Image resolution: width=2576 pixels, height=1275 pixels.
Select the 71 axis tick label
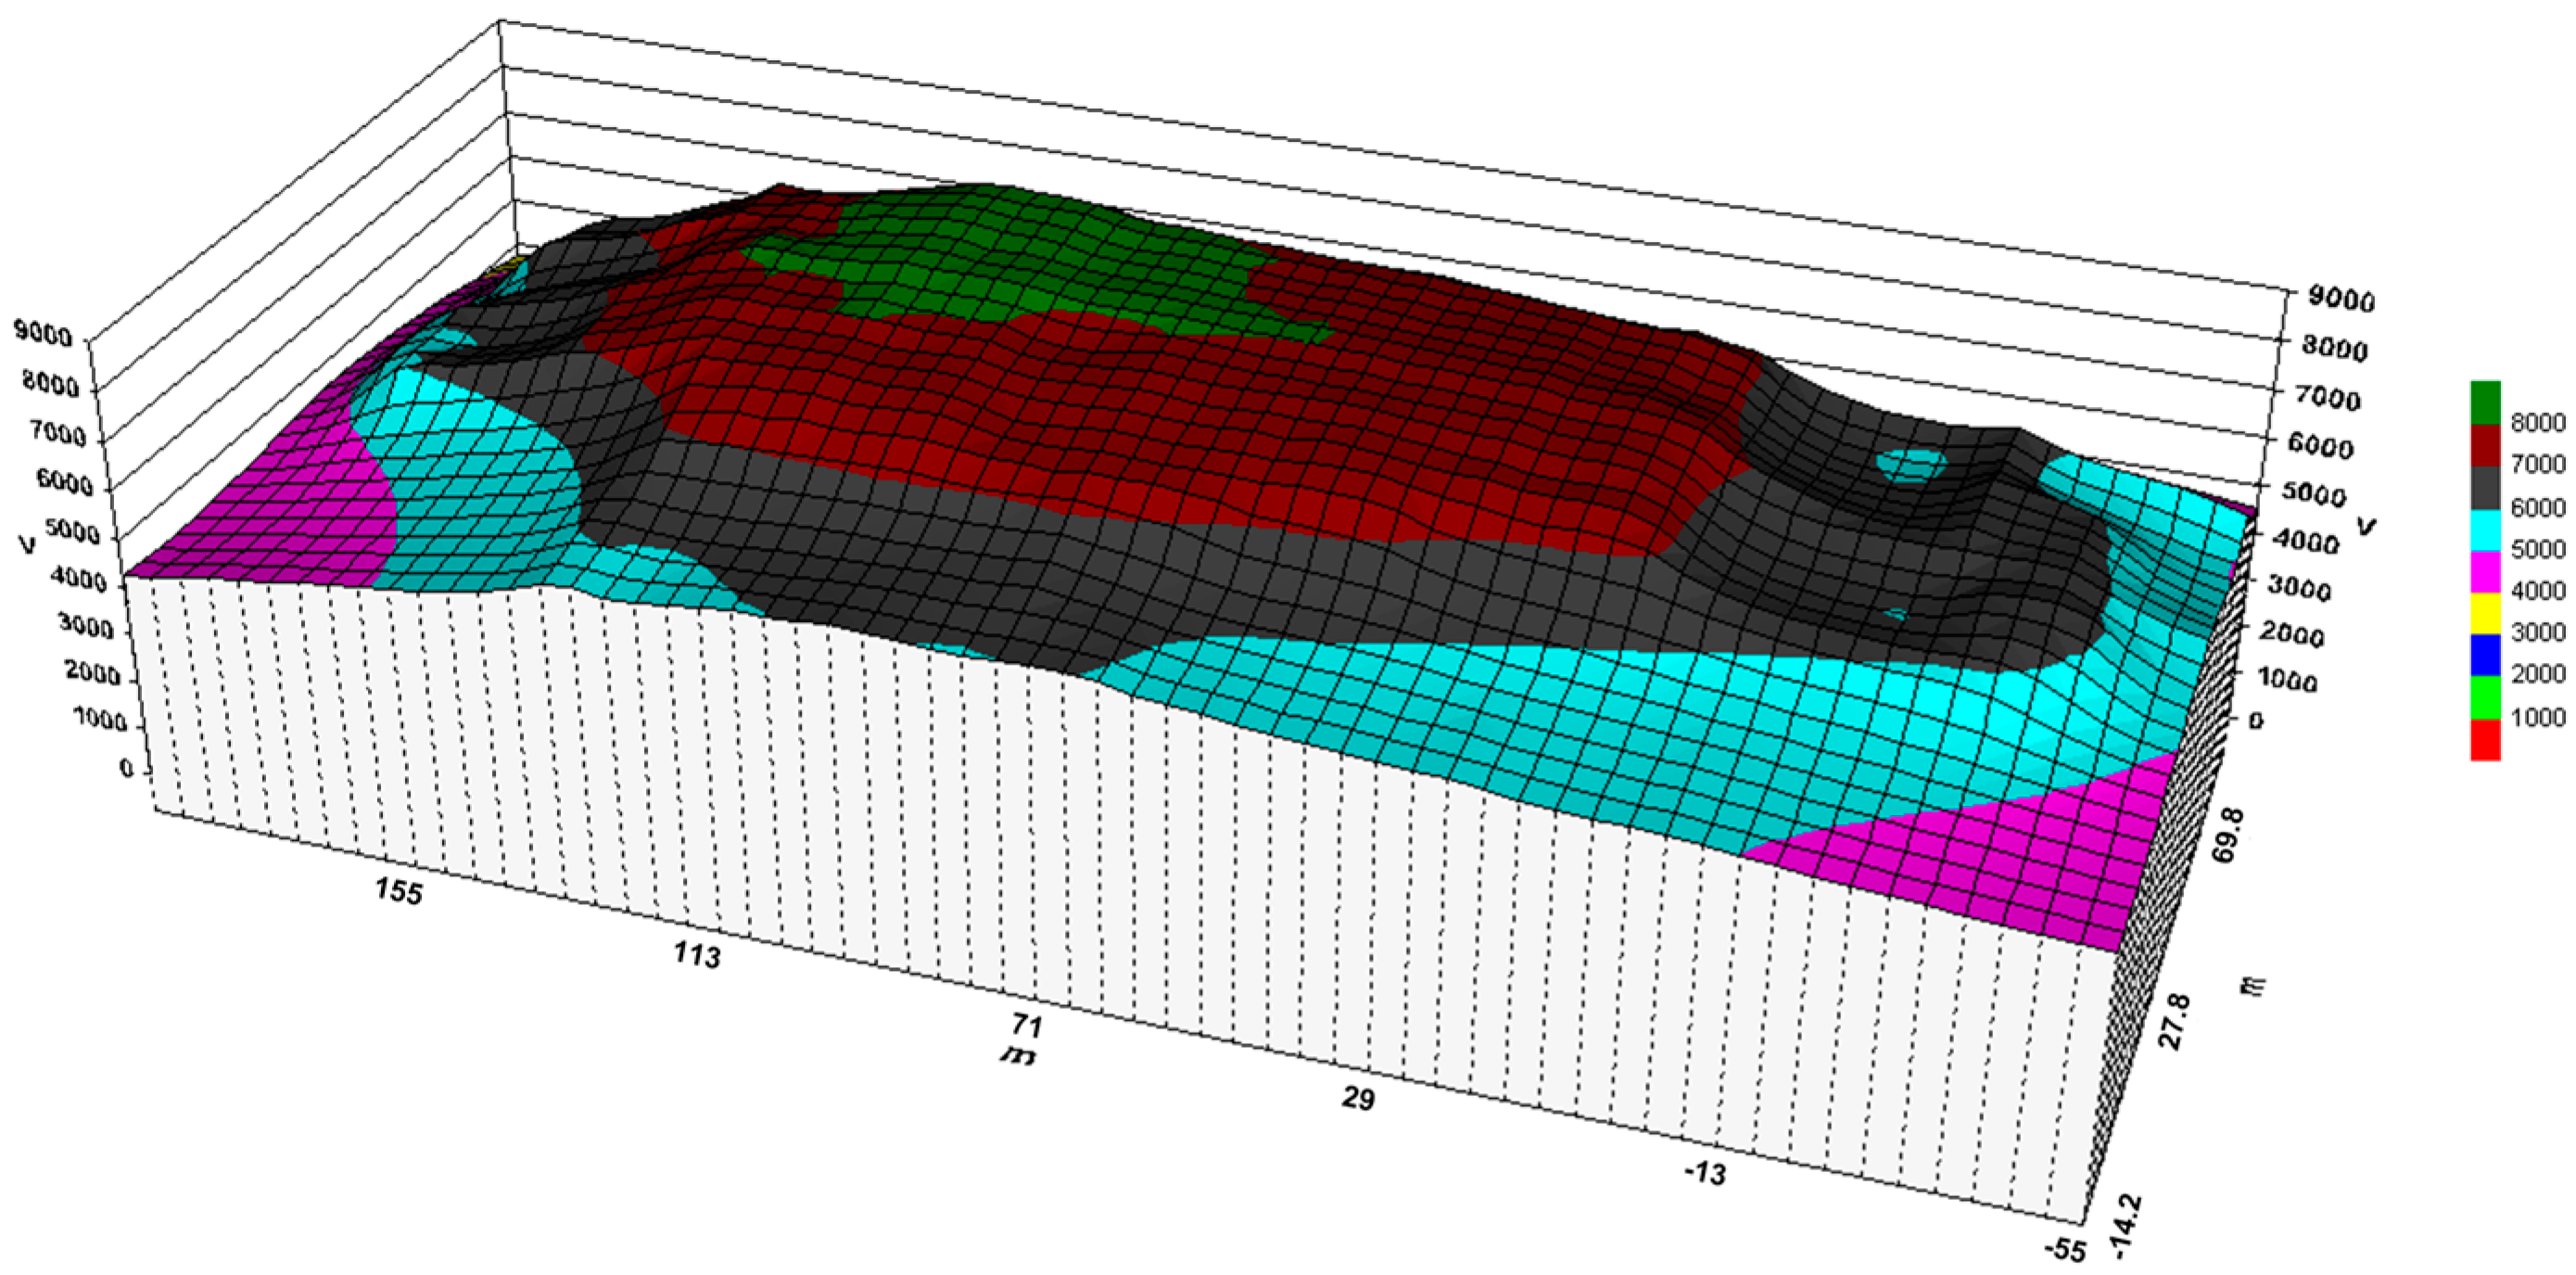tap(1026, 1025)
